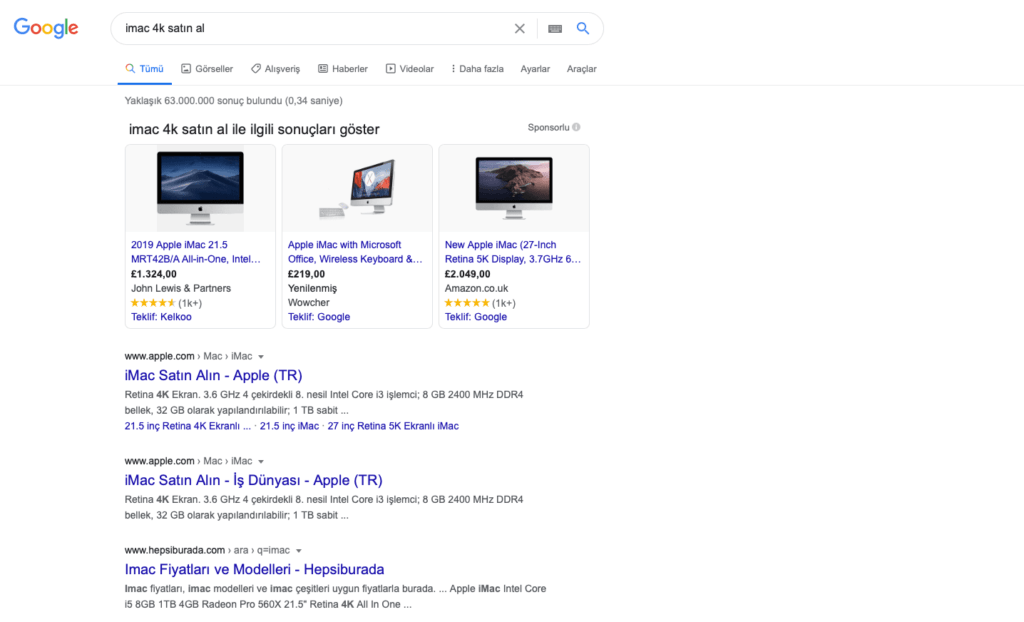Click the Google logo
This screenshot has width=1024, height=622.
[x=46, y=27]
